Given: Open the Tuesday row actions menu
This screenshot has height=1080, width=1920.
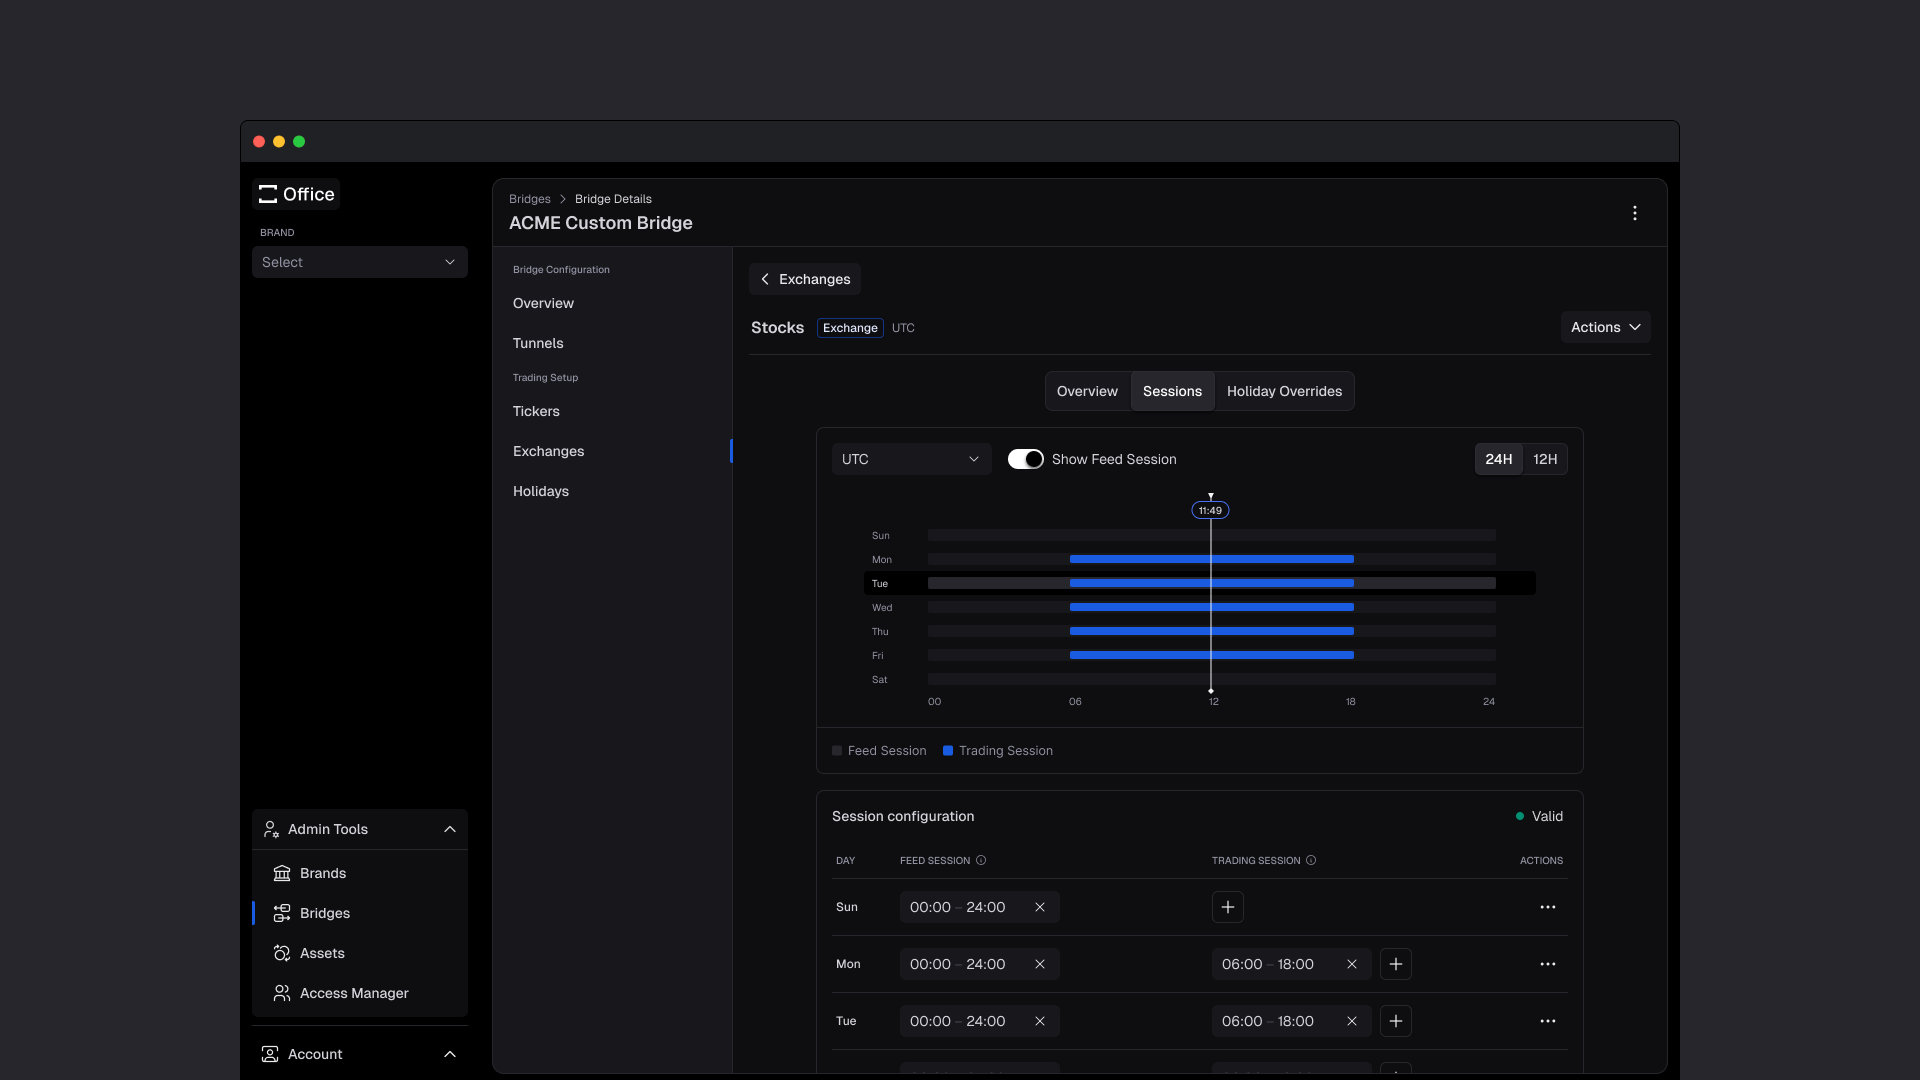Looking at the screenshot, I should point(1548,1021).
